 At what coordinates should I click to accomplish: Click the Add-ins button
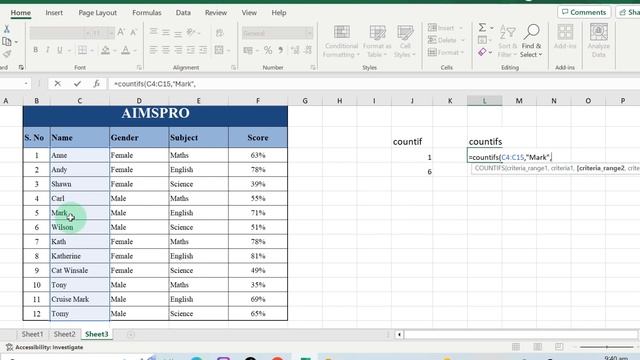[x=565, y=37]
